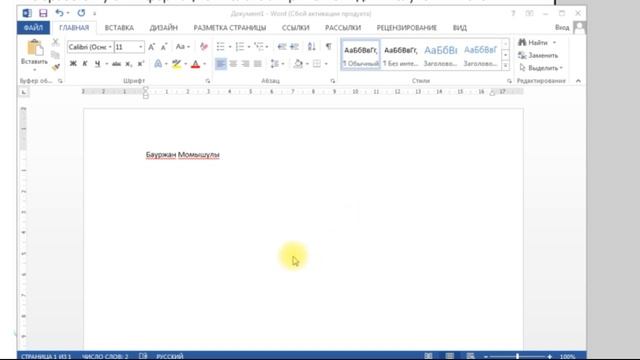
Task: Open the line spacing options
Action: click(275, 64)
